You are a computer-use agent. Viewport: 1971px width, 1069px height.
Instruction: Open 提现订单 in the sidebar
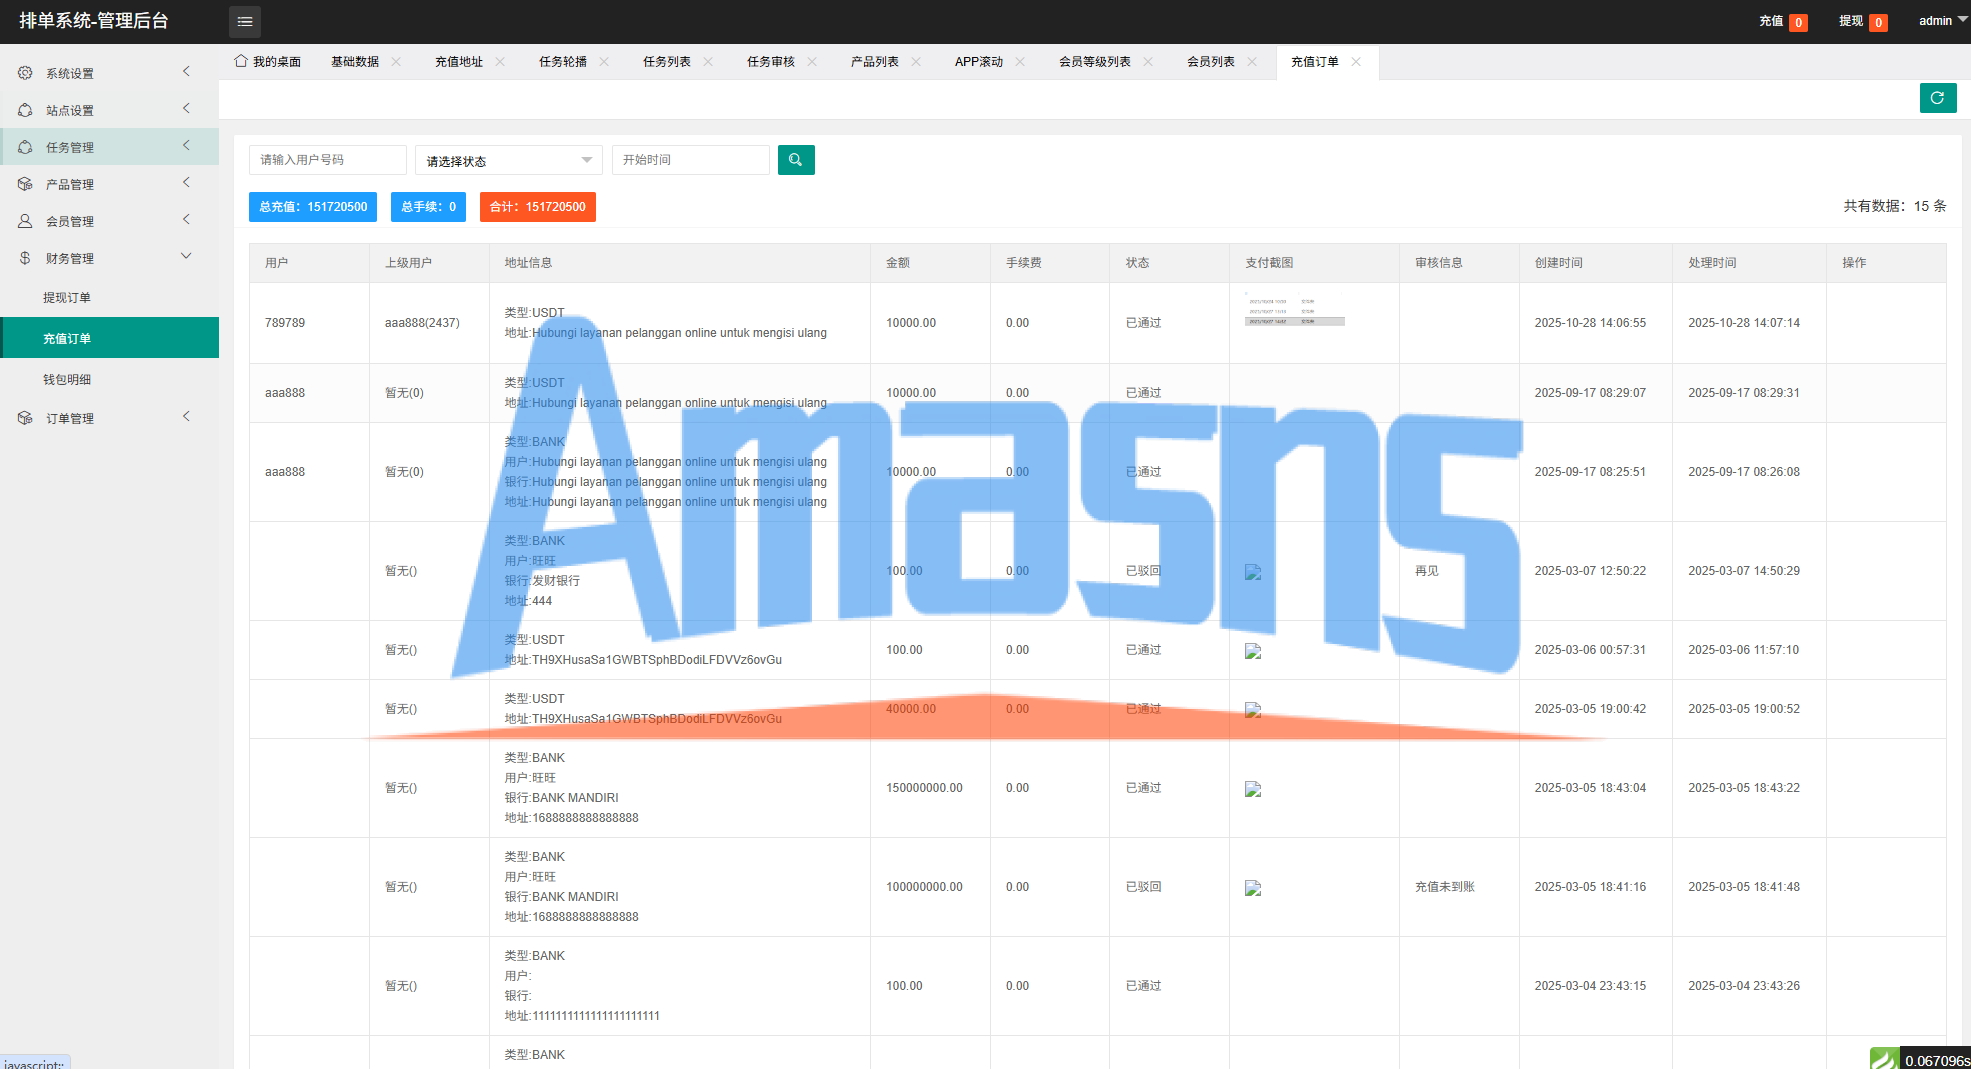click(67, 298)
